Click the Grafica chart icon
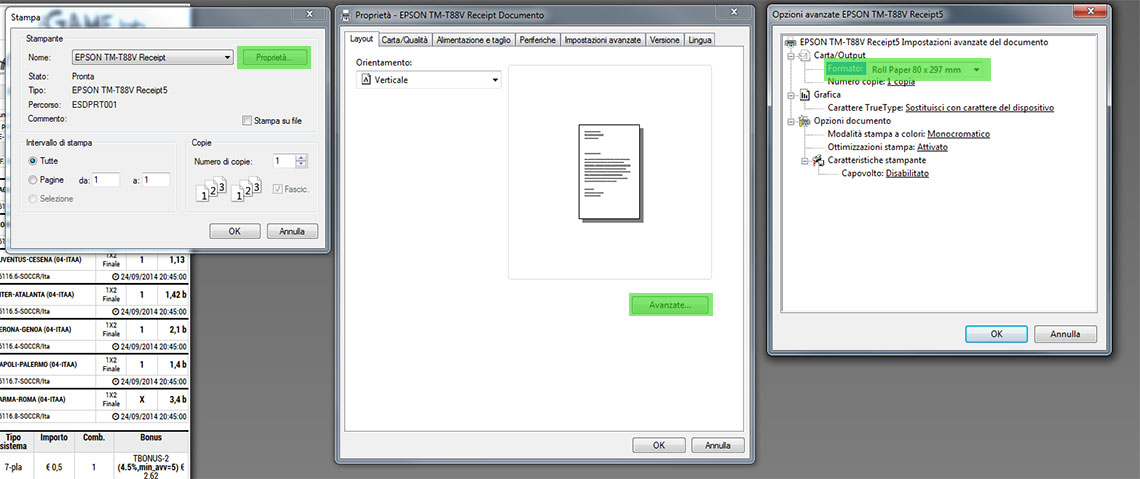The height and width of the screenshot is (479, 1140). [804, 94]
